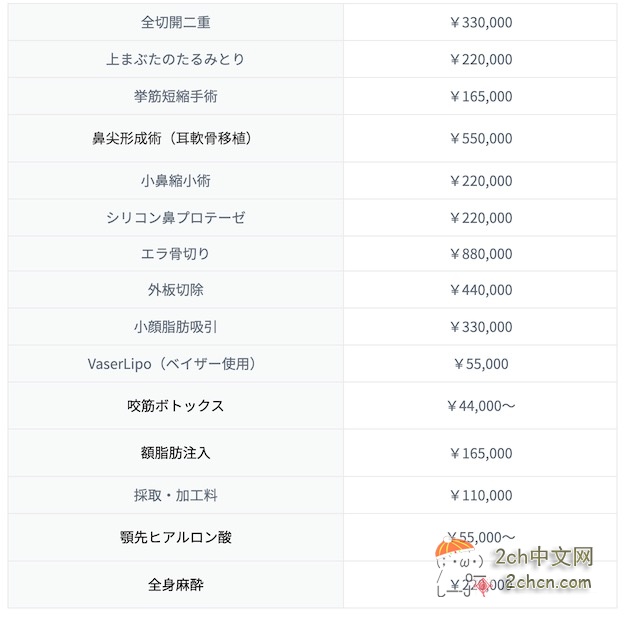Click the 上まぶたのたるみとり cell
The height and width of the screenshot is (617, 631).
pyautogui.click(x=175, y=59)
